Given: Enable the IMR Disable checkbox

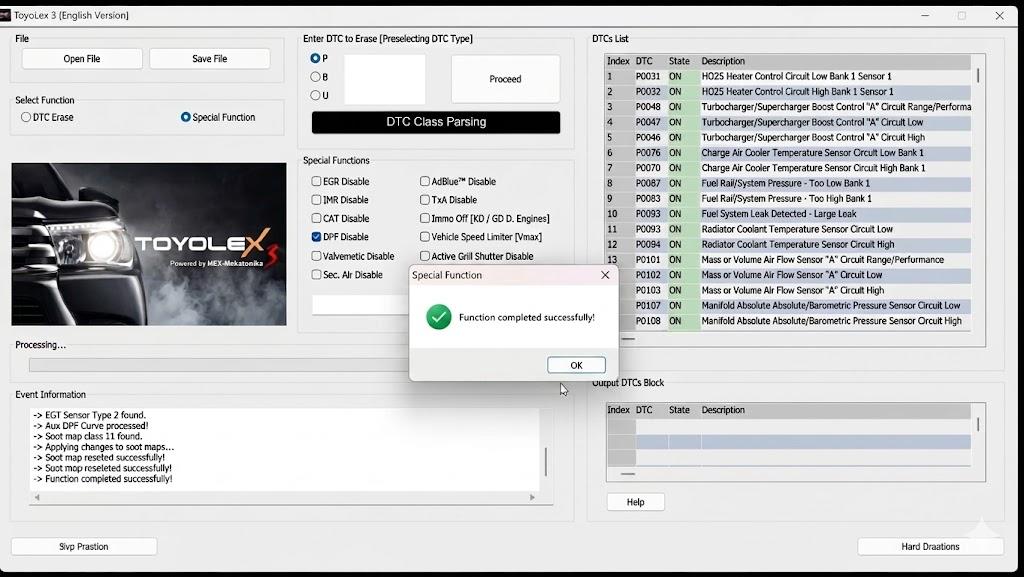Looking at the screenshot, I should coord(317,200).
